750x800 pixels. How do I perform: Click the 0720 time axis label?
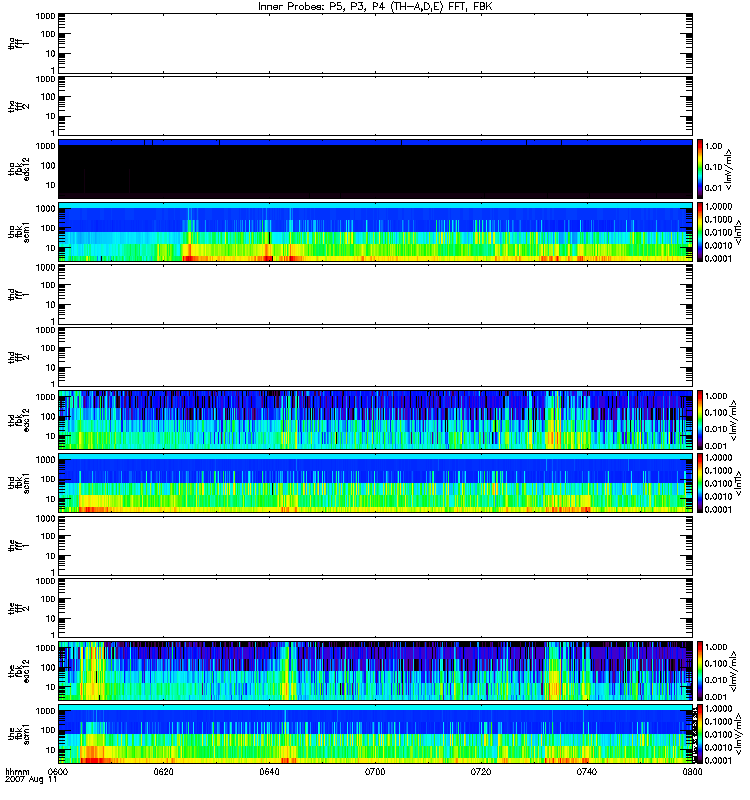pyautogui.click(x=481, y=771)
